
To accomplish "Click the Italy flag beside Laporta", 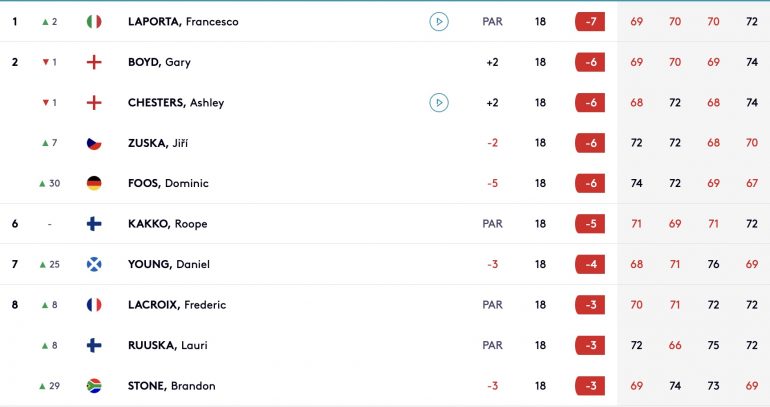I will (x=94, y=22).
